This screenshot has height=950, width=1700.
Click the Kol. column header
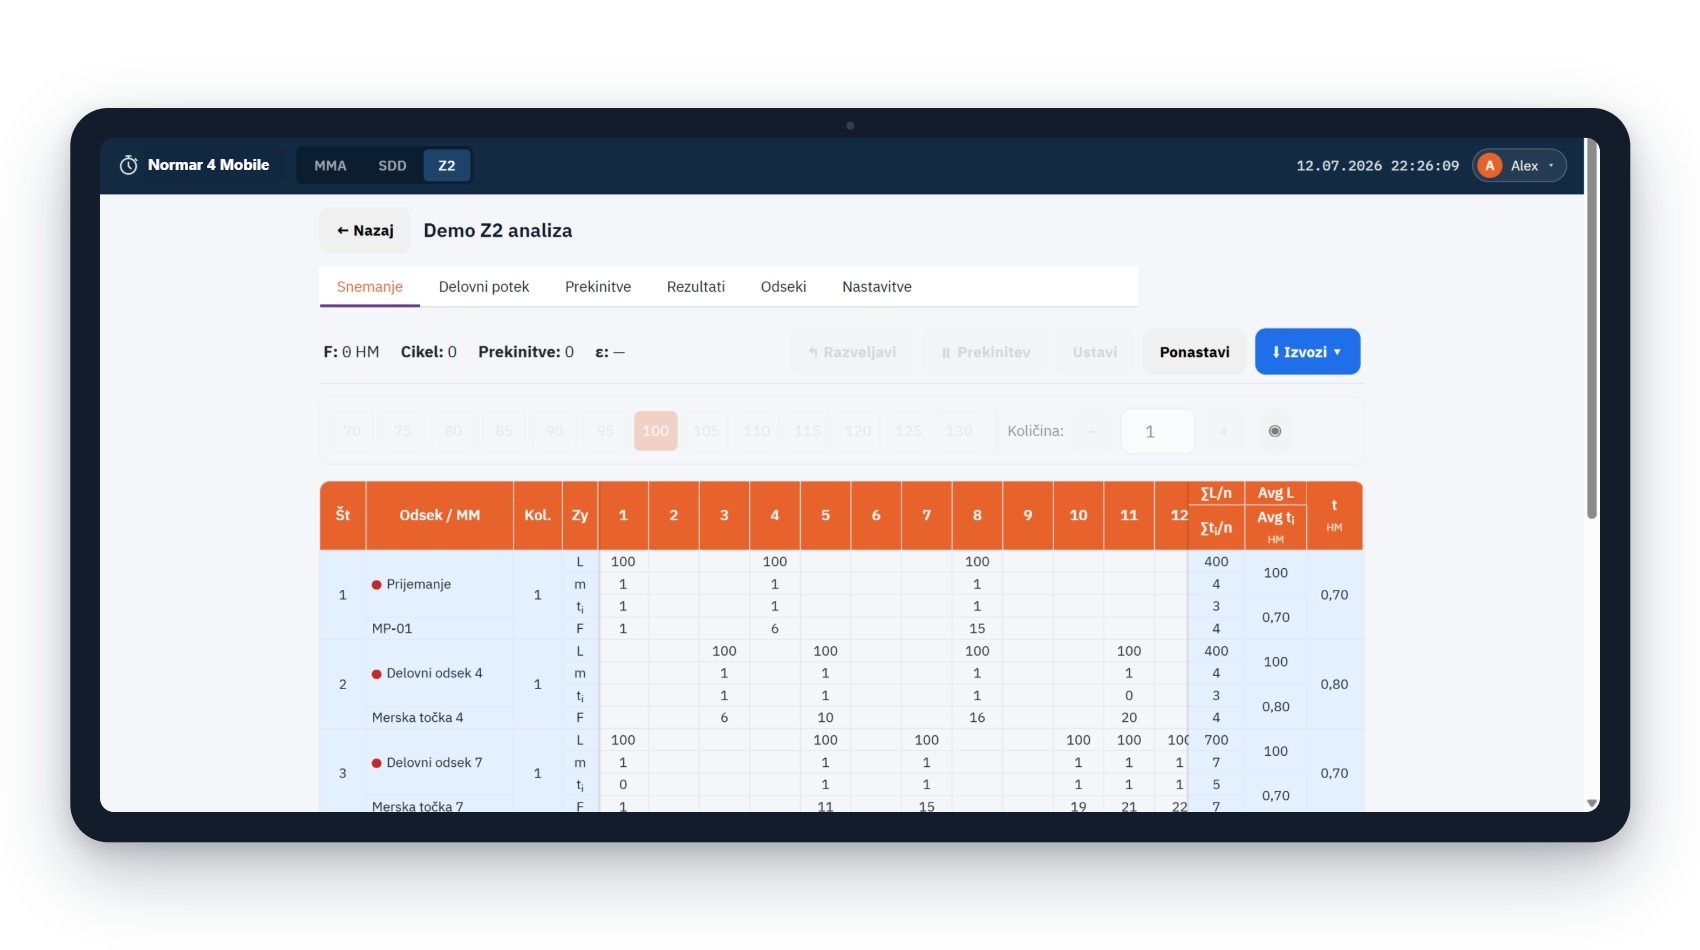(x=538, y=515)
